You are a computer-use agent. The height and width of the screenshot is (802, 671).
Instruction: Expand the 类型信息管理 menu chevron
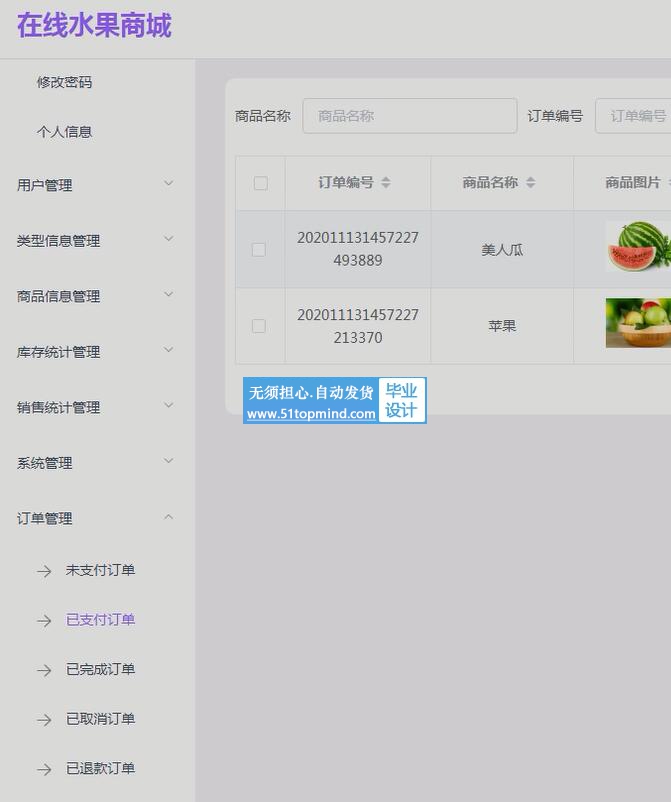[x=168, y=239]
